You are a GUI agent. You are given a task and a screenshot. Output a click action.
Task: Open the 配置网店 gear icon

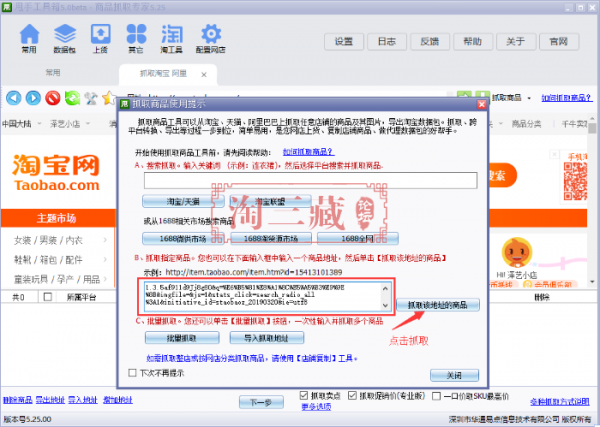tap(210, 38)
